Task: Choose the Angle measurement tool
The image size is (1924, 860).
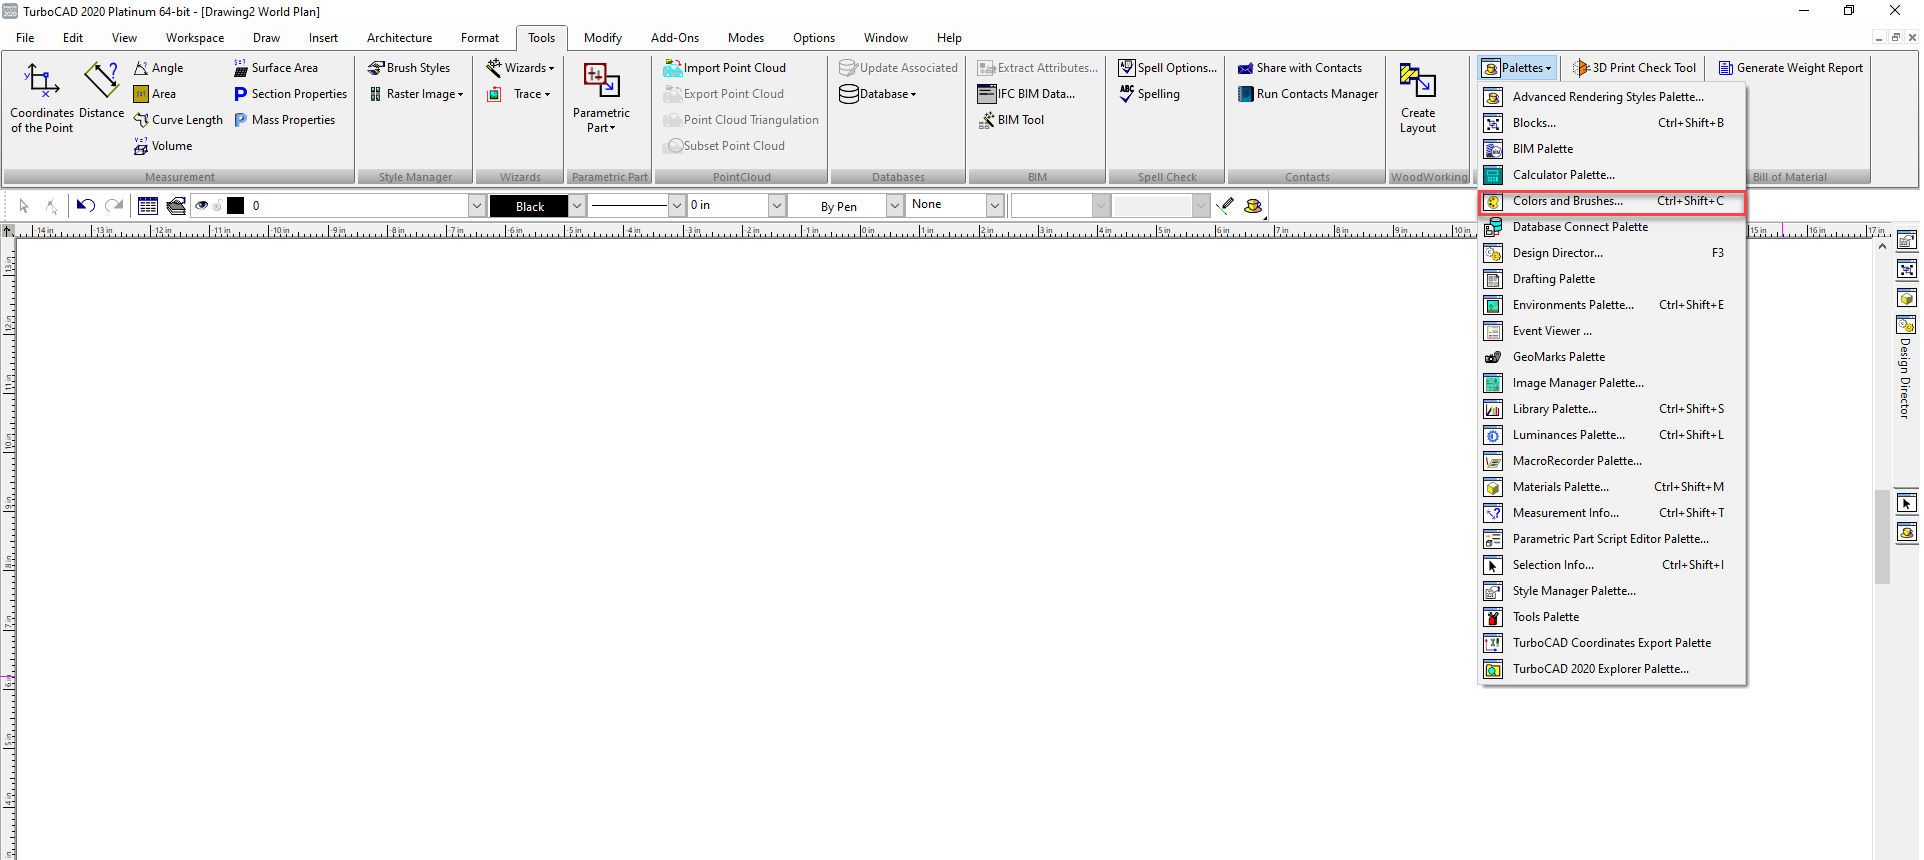Action: coord(159,68)
